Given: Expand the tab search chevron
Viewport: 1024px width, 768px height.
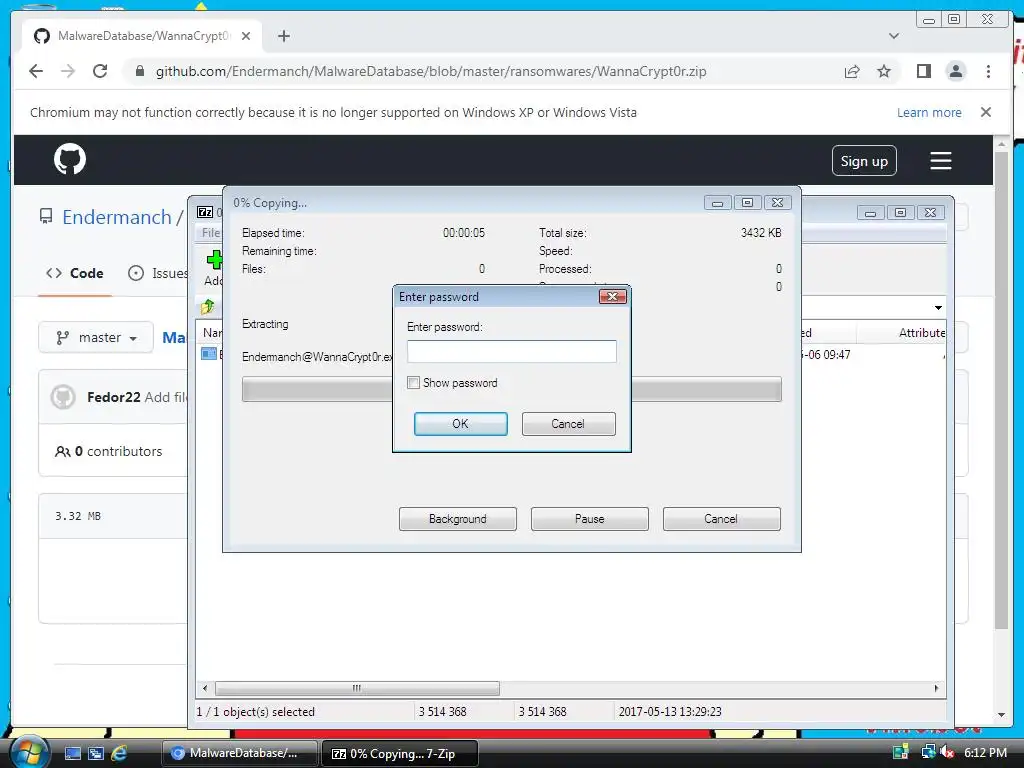Looking at the screenshot, I should tap(894, 36).
